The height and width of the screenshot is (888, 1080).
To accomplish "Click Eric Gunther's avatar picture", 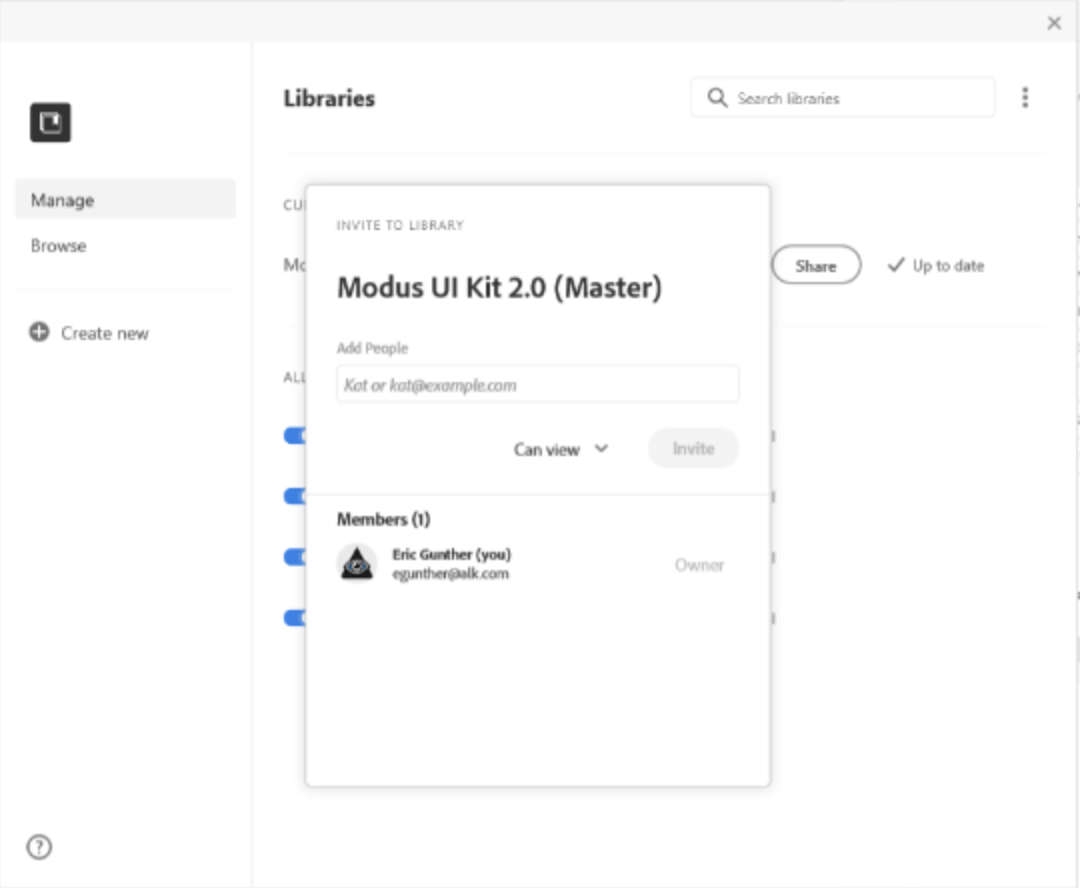I will click(357, 564).
